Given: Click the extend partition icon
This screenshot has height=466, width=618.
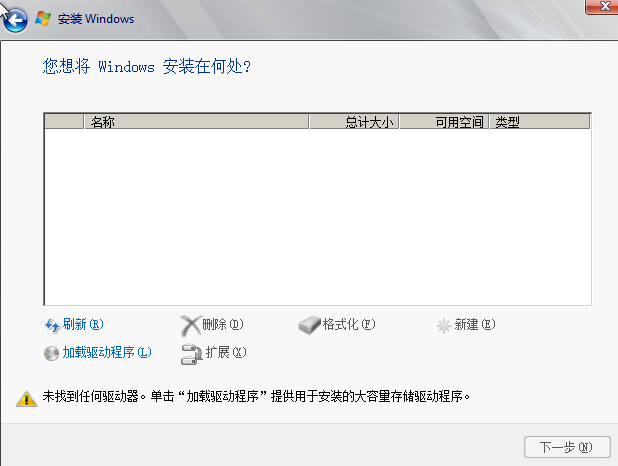Looking at the screenshot, I should (x=190, y=353).
